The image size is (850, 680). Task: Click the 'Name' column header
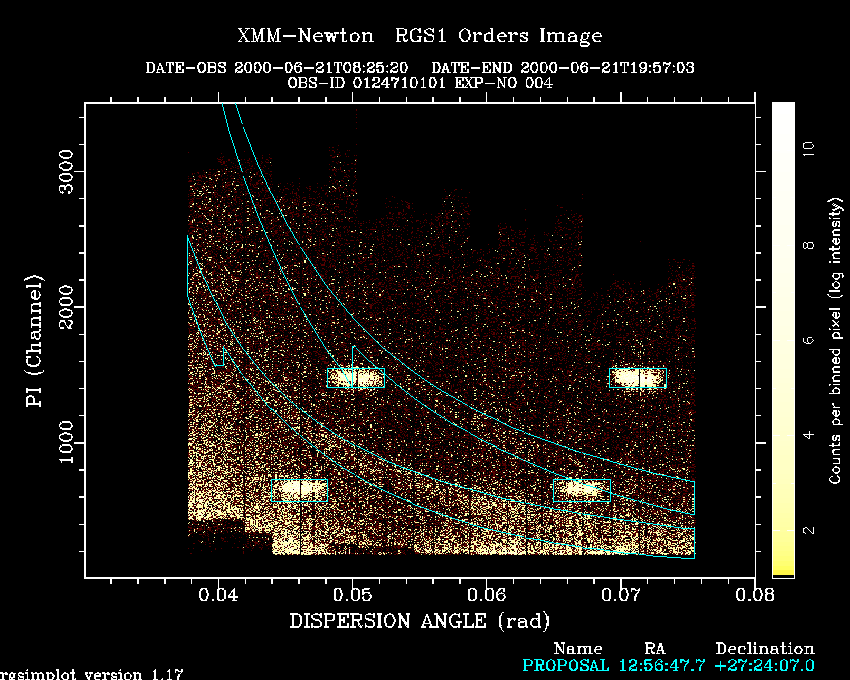(x=578, y=649)
